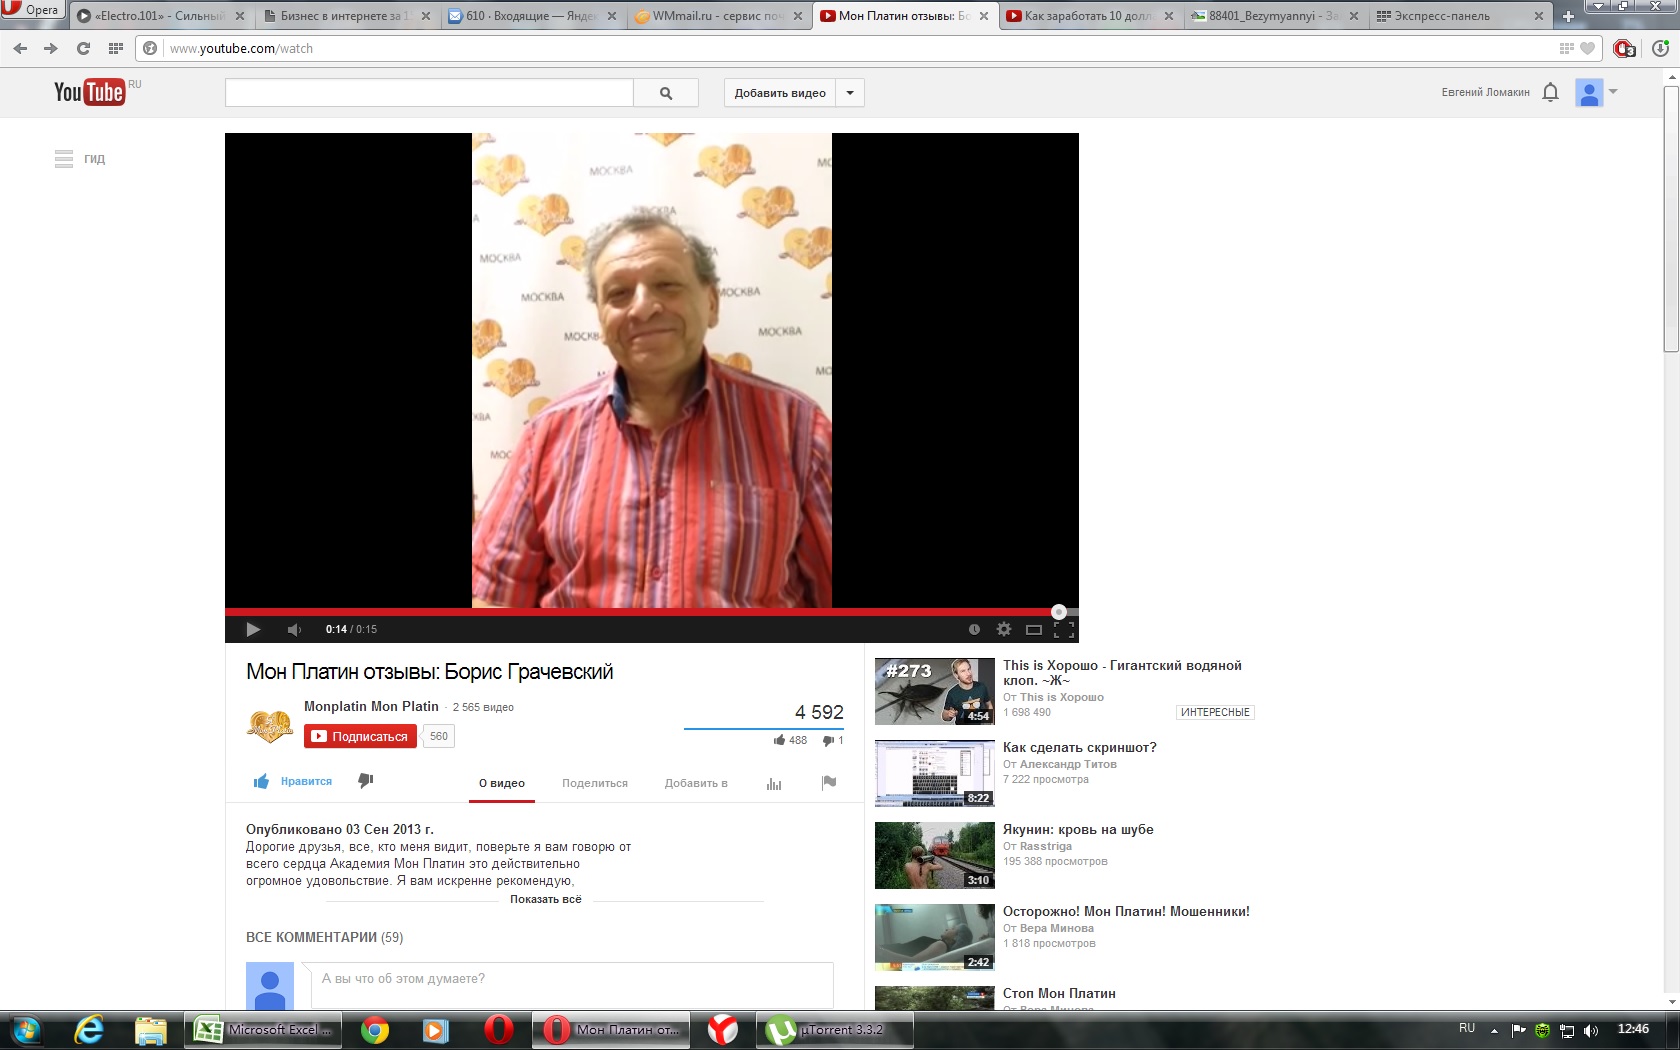This screenshot has height=1050, width=1680.
Task: Go forward with the browser forward arrow
Action: [51, 48]
